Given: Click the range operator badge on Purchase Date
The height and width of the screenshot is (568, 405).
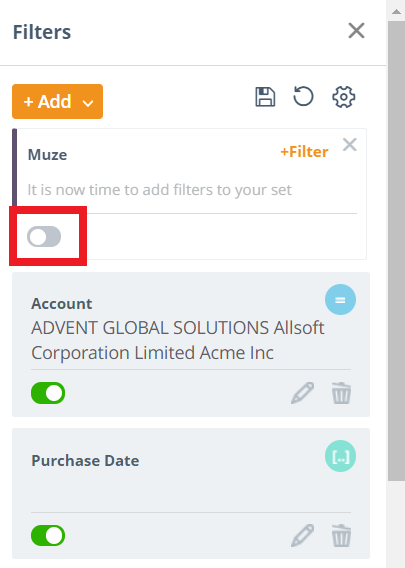Looking at the screenshot, I should pos(340,456).
